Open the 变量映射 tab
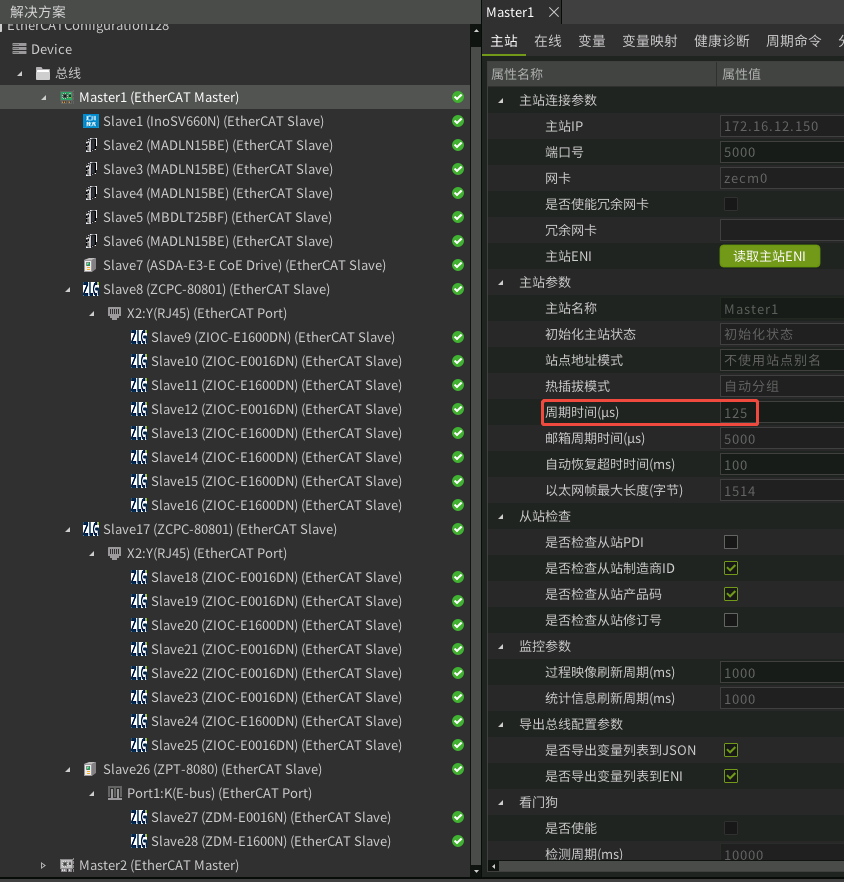 (x=650, y=41)
